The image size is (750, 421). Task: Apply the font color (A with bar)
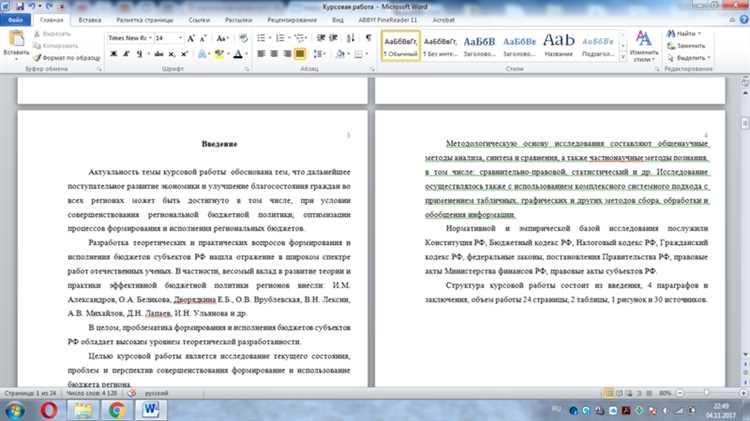238,54
